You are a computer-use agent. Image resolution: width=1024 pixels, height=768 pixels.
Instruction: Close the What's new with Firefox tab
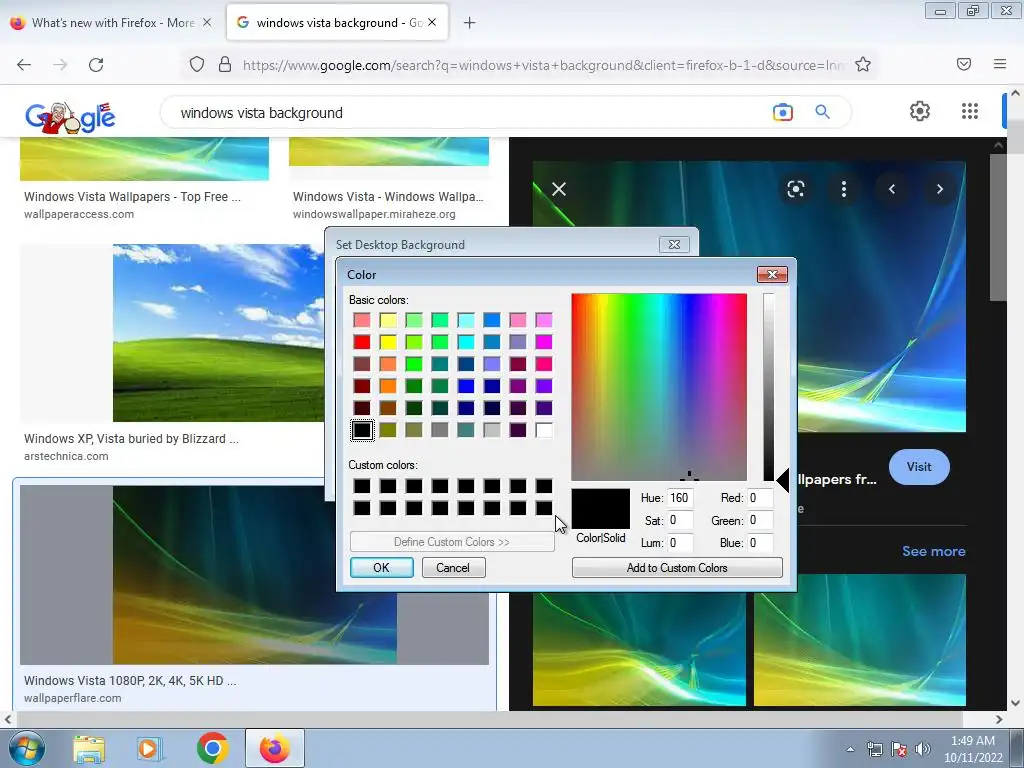click(x=206, y=23)
